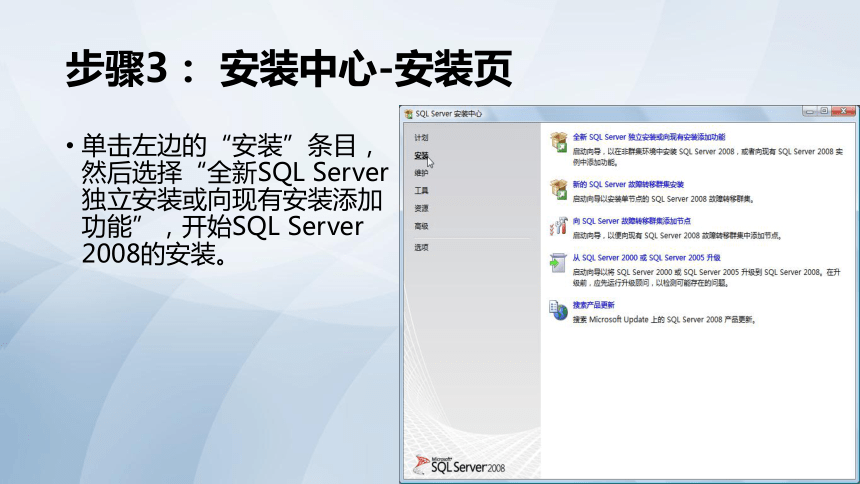Click the slide bullet text starting 单击左边的

click(235, 199)
